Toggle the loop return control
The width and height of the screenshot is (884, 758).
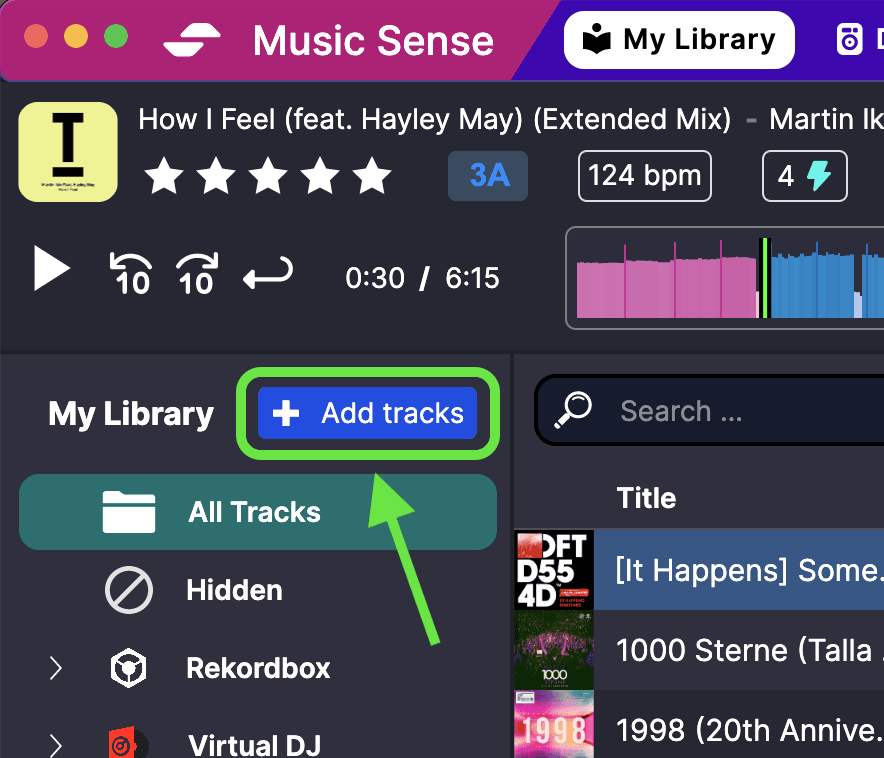[x=267, y=270]
